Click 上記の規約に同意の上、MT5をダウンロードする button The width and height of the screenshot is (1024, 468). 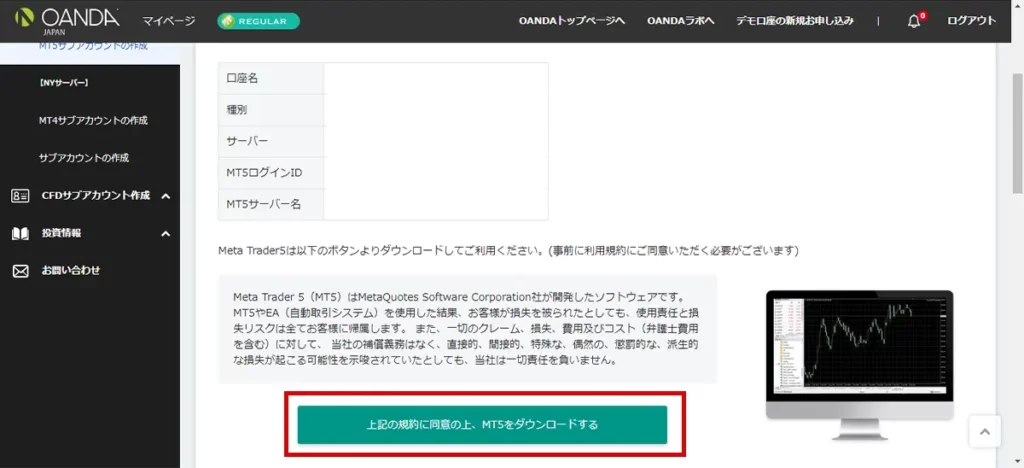point(482,425)
